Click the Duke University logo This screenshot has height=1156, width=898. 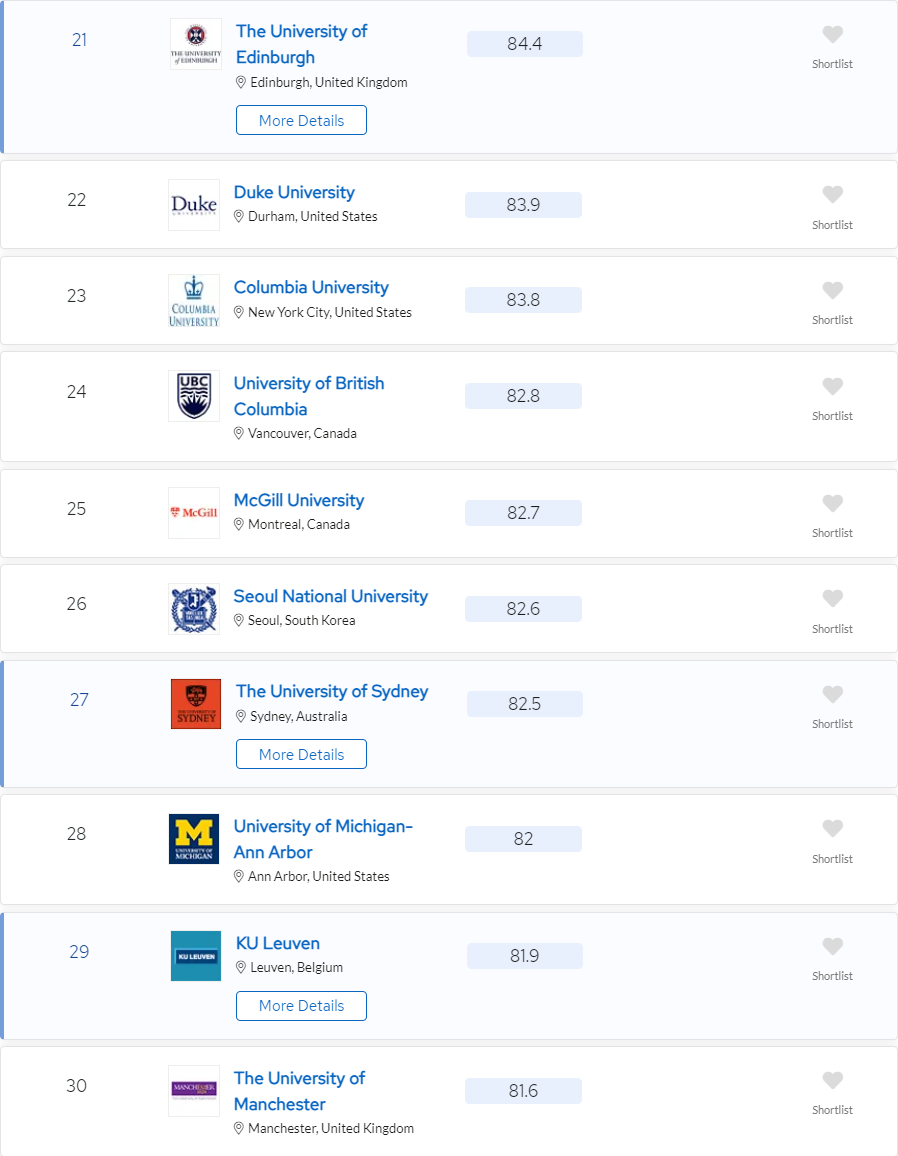point(194,205)
